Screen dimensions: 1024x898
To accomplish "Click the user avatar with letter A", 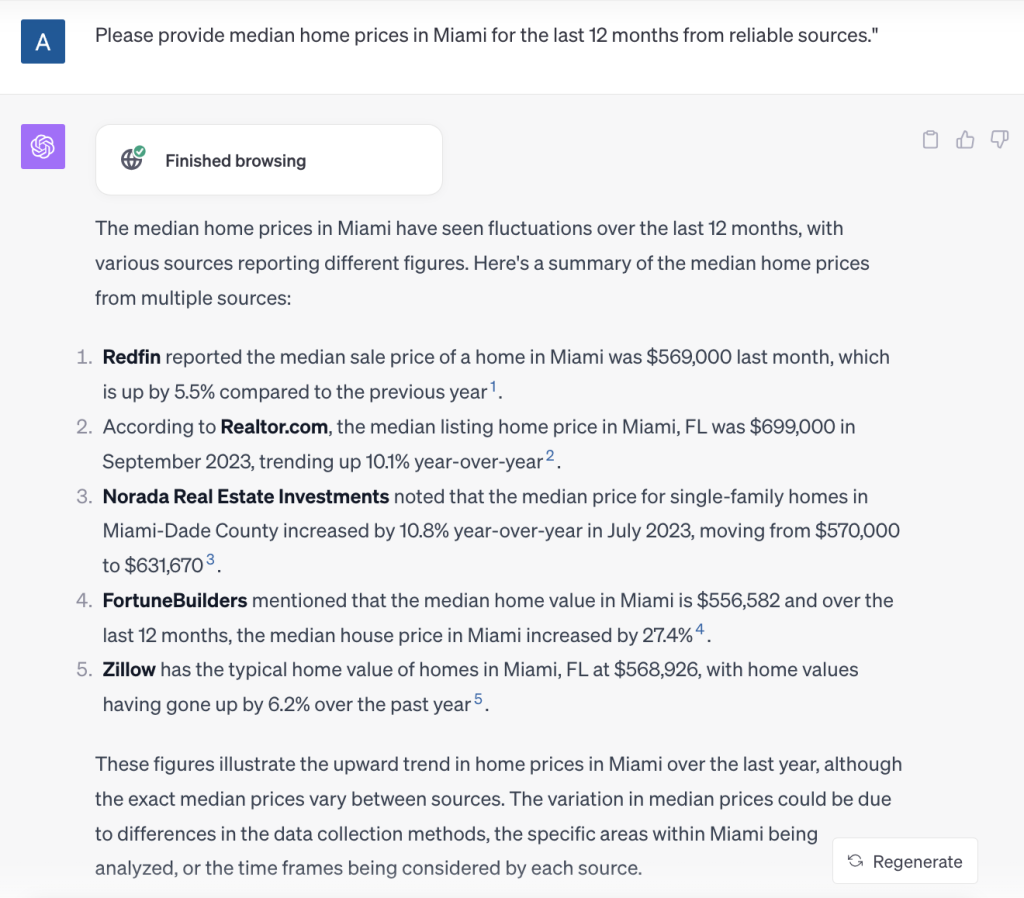I will click(43, 41).
